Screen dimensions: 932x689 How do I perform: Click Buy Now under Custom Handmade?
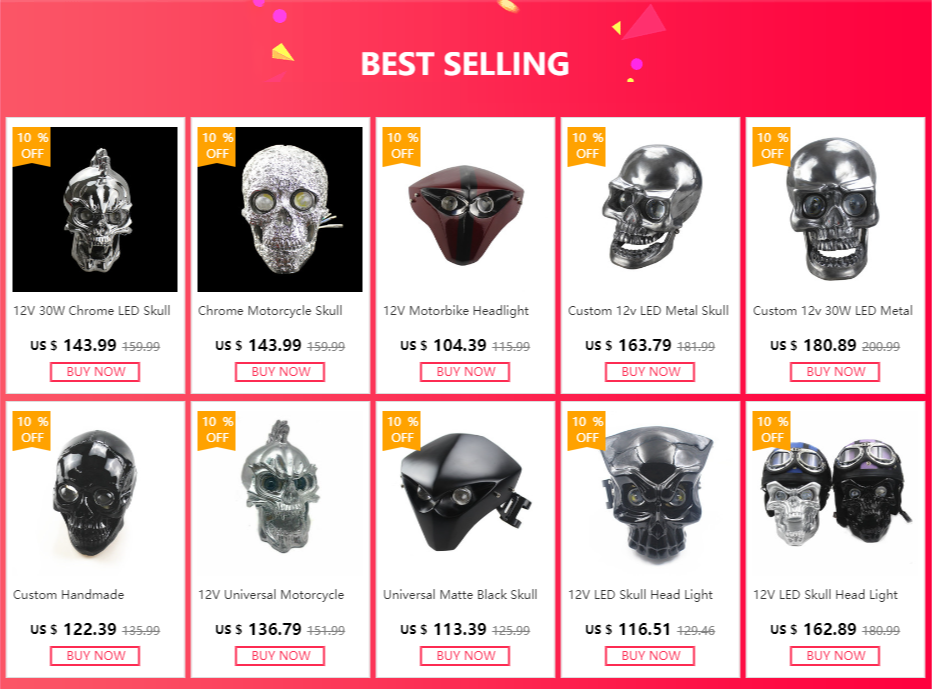pyautogui.click(x=95, y=656)
